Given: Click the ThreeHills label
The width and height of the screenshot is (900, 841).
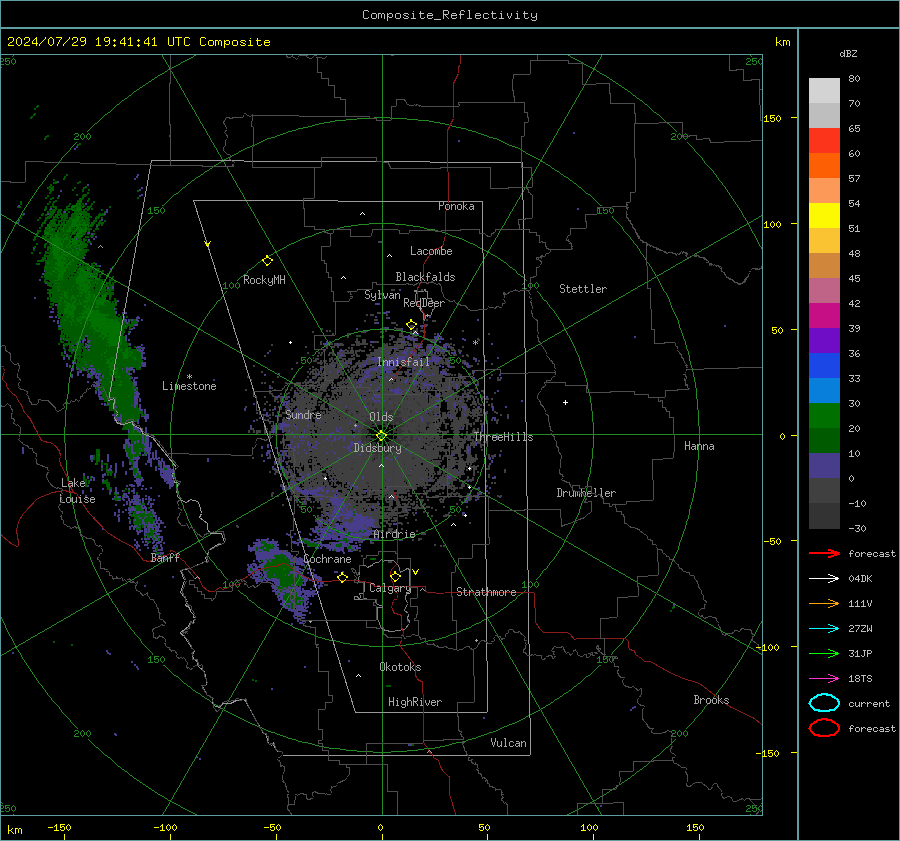Looking at the screenshot, I should 503,437.
